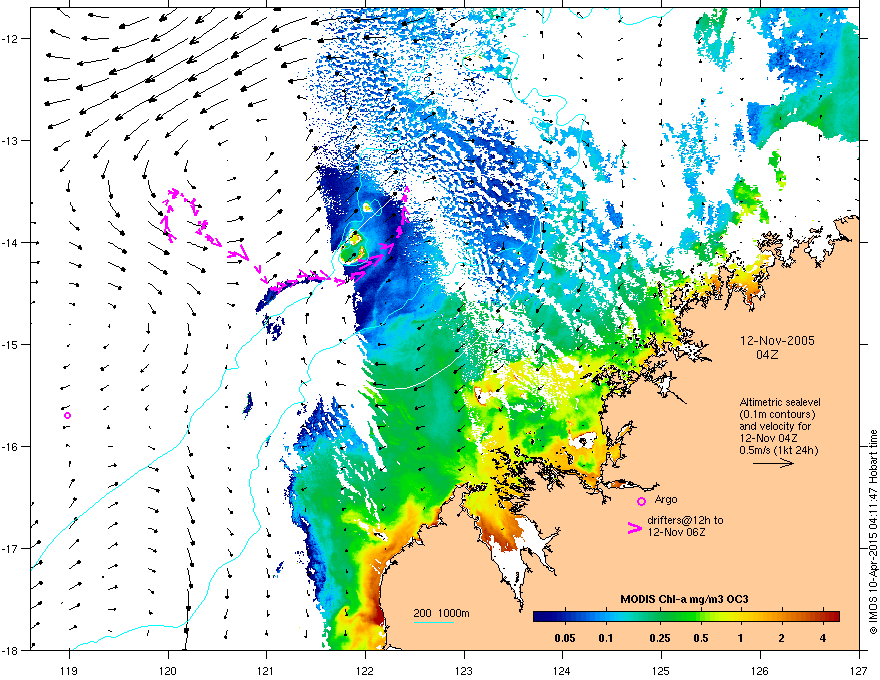Click the dark red end of colorbar
This screenshot has width=880, height=680.
coord(833,616)
